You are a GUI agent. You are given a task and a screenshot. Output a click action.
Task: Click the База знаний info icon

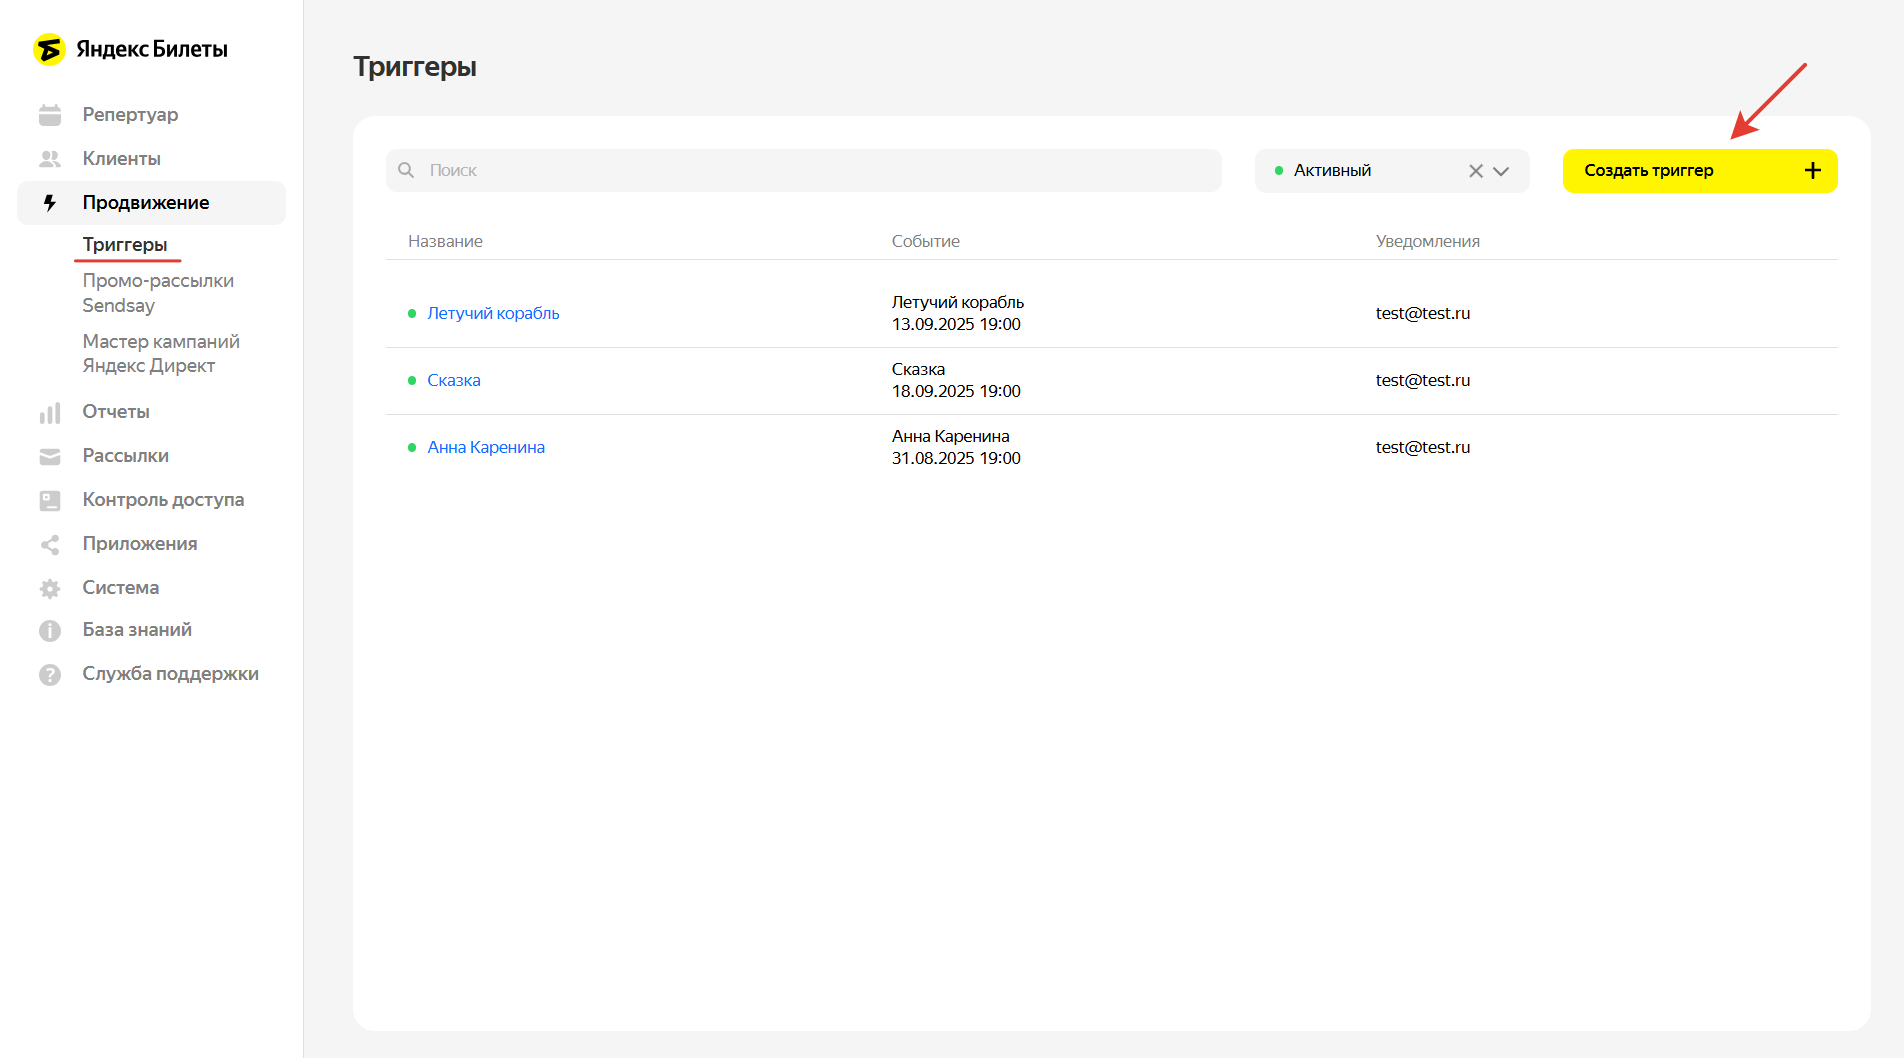click(50, 630)
